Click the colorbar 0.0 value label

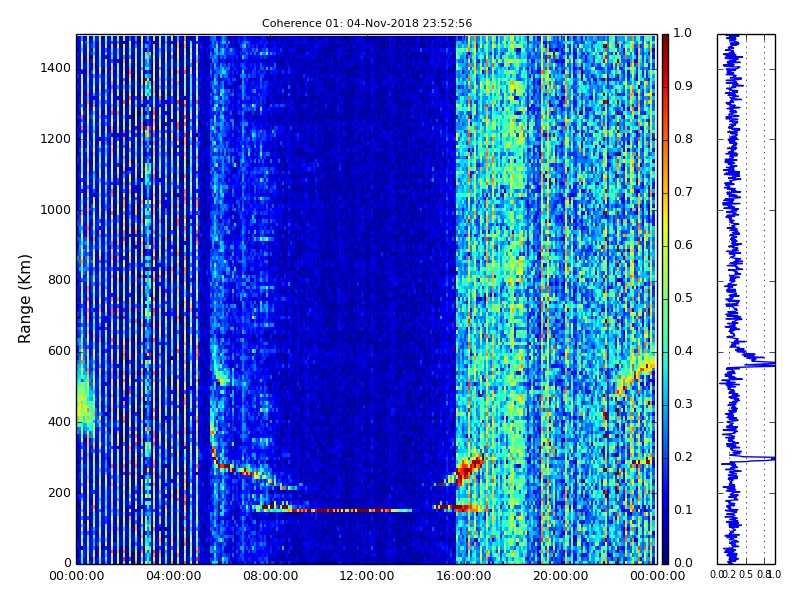pyautogui.click(x=683, y=563)
